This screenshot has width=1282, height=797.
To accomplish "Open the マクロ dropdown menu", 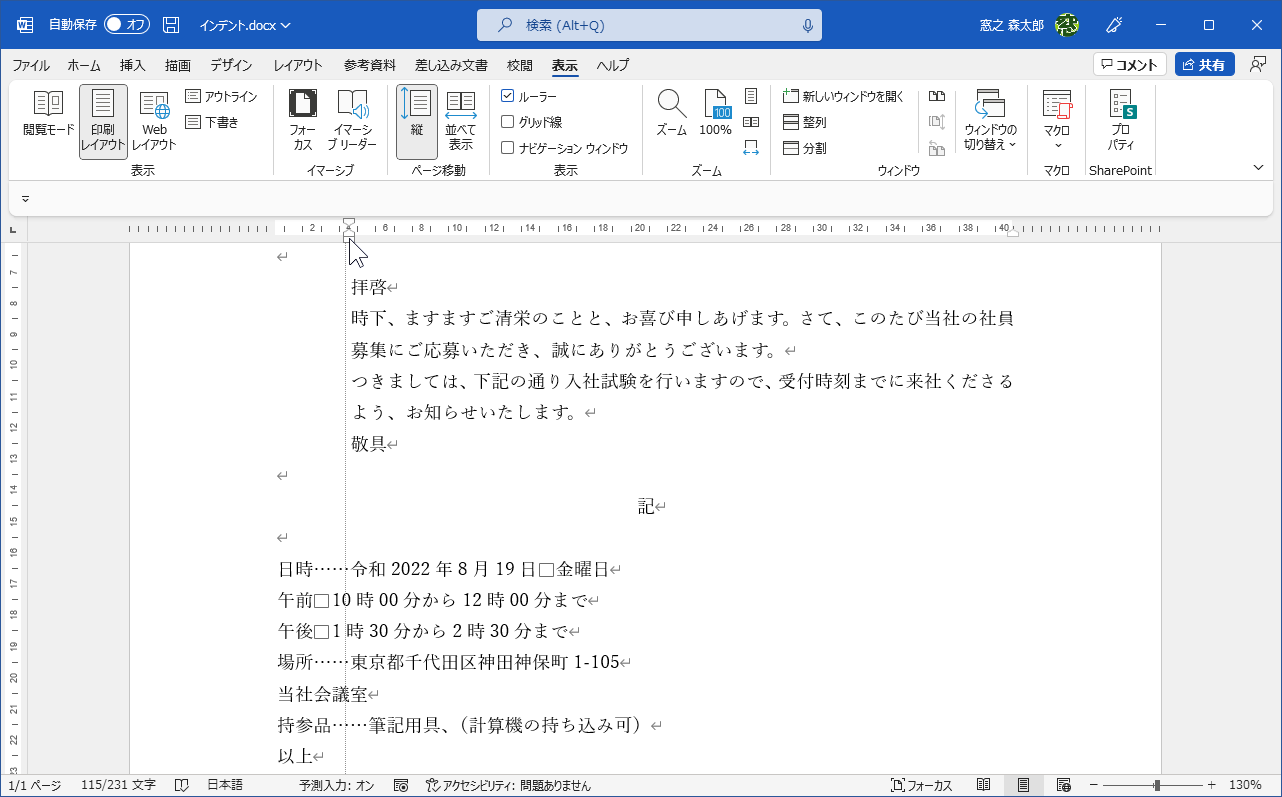I will 1057,121.
